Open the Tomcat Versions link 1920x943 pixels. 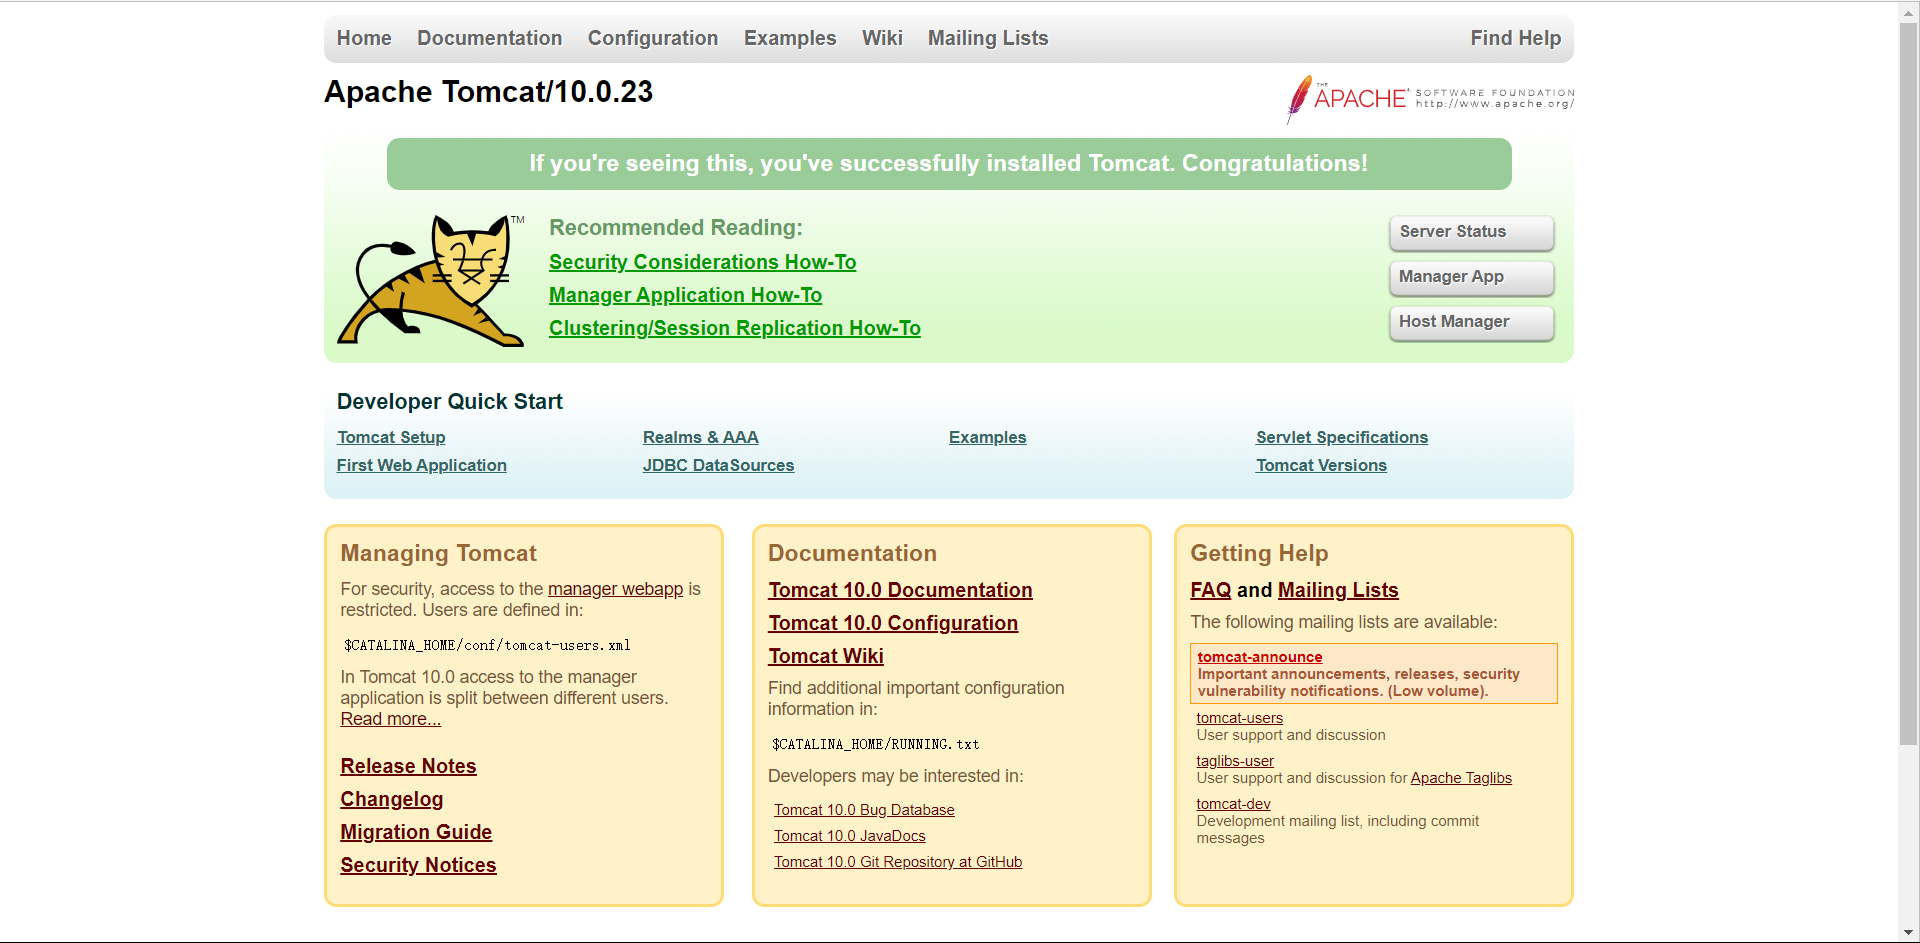pyautogui.click(x=1321, y=465)
